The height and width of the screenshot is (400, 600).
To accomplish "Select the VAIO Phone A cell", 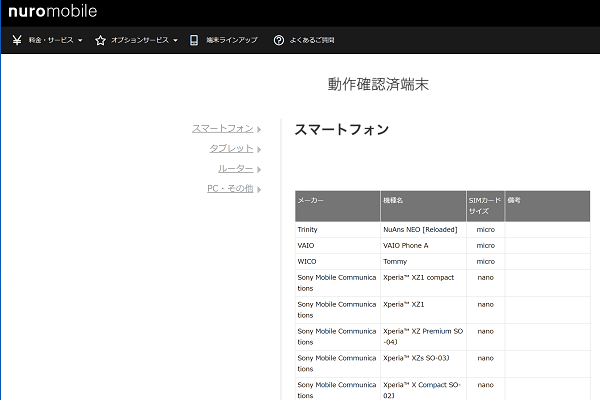I will point(423,246).
